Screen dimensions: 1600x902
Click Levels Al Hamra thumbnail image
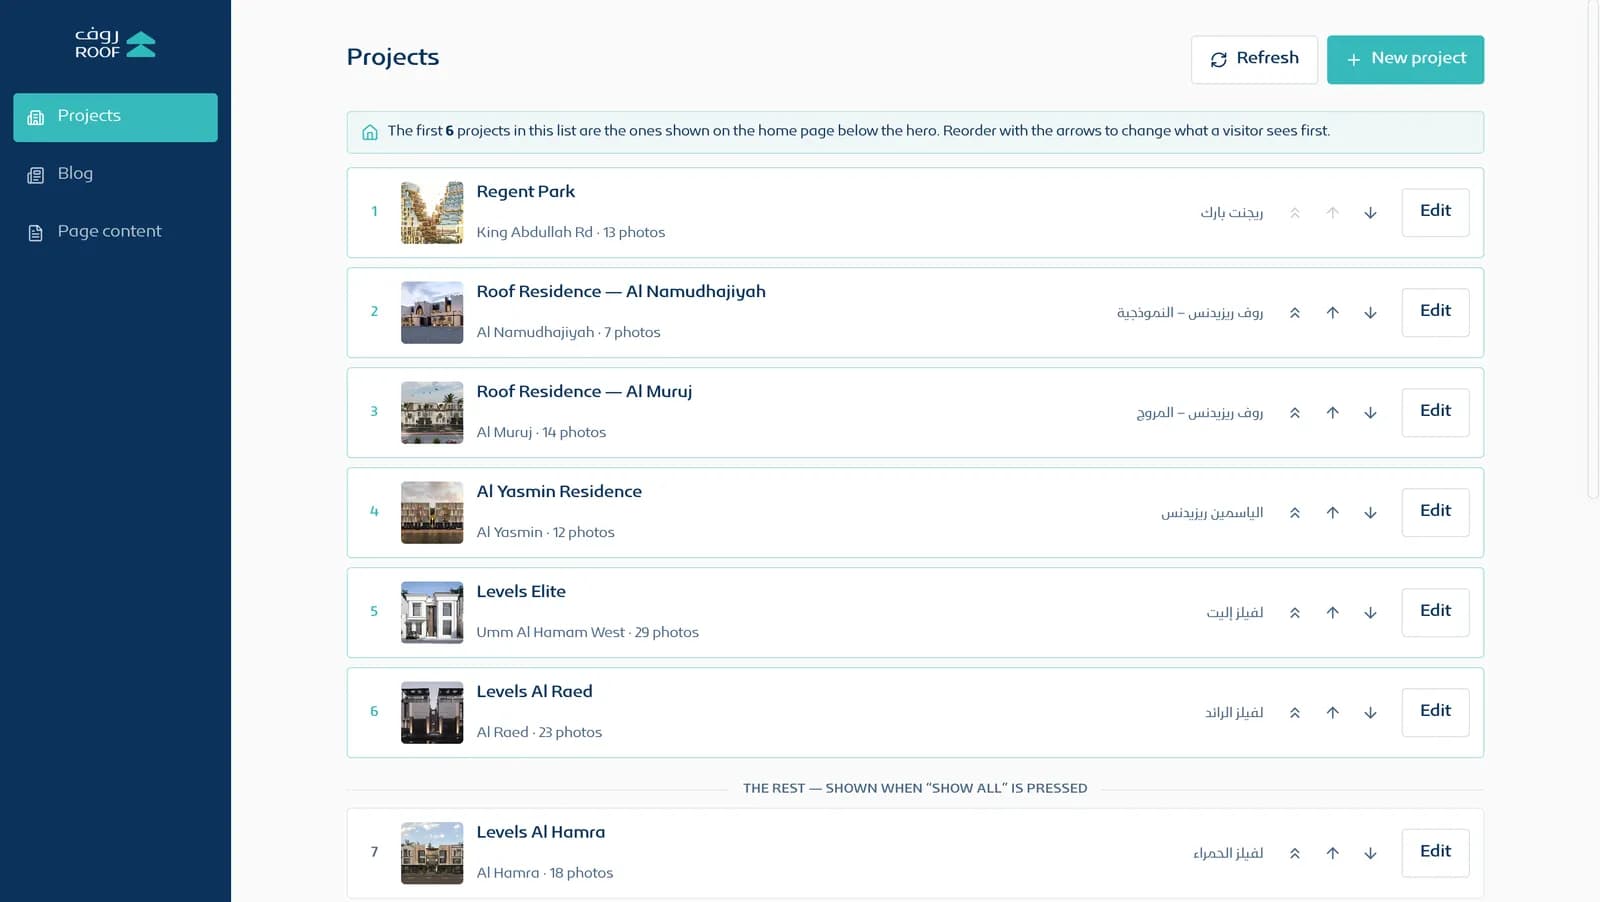point(432,853)
